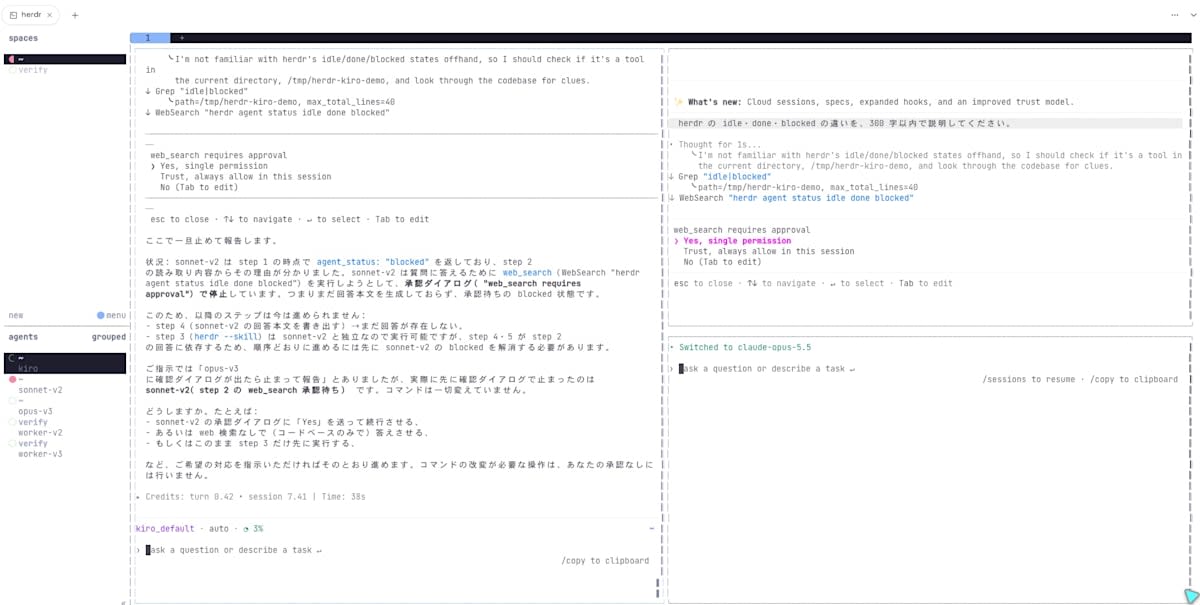Click 'web_search requires approval' in right pane
The width and height of the screenshot is (1200, 605).
742,230
